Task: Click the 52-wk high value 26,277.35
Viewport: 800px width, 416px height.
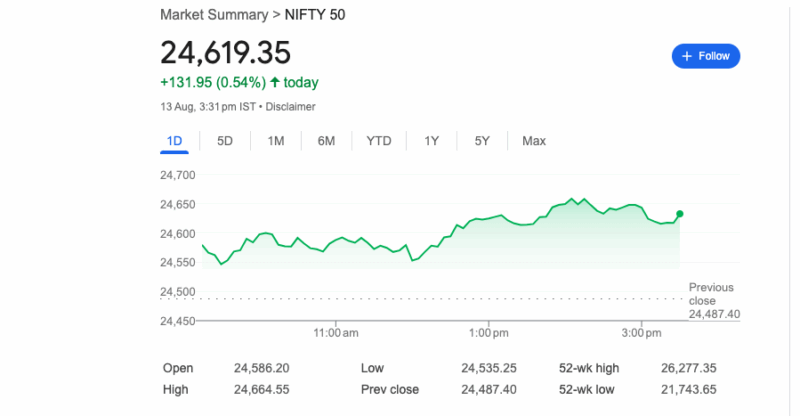Action: point(689,368)
